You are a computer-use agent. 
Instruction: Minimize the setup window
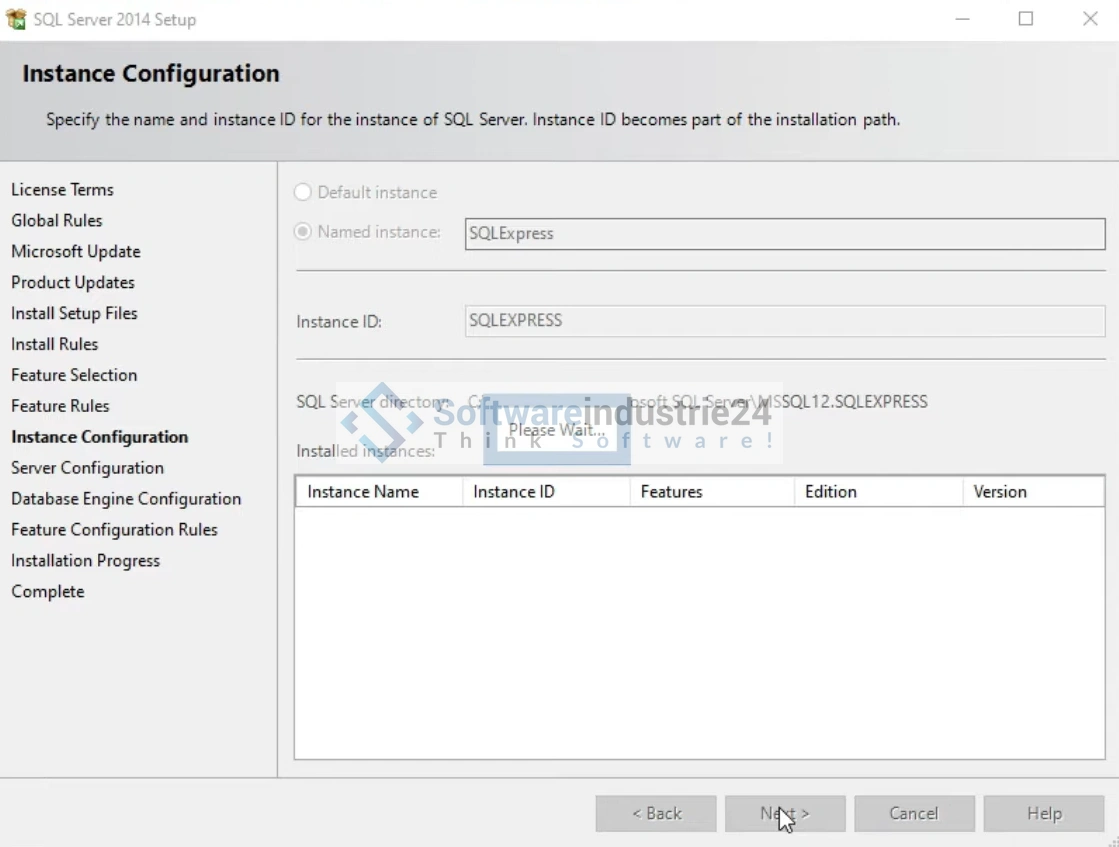tap(962, 19)
